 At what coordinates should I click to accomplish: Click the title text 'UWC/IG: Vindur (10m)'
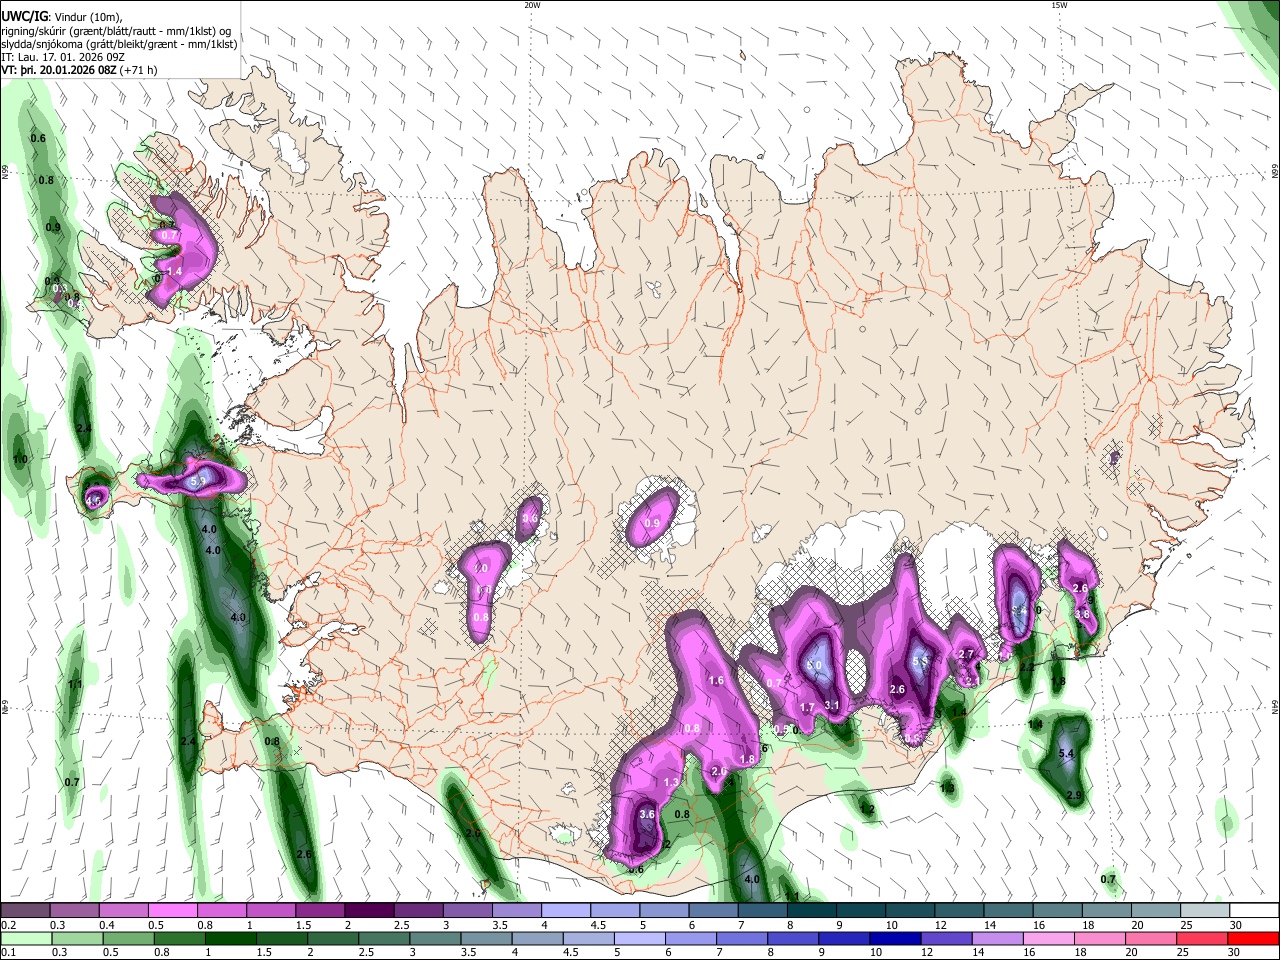tap(62, 17)
